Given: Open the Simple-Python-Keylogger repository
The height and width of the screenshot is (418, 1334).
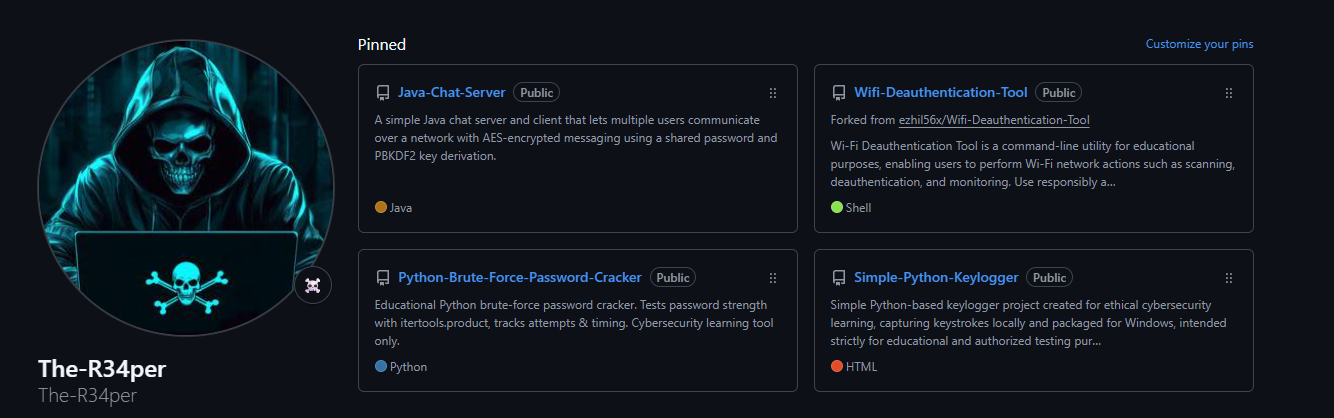Looking at the screenshot, I should 936,278.
